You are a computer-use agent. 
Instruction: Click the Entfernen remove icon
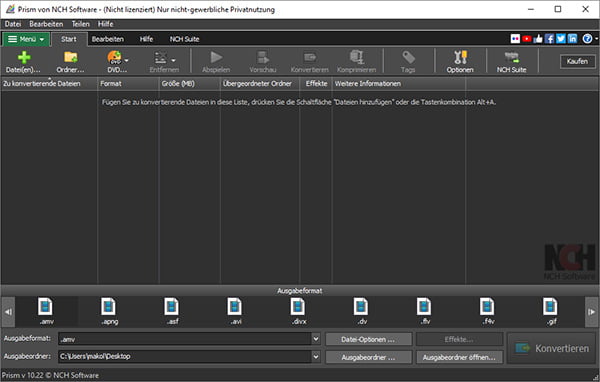160,57
